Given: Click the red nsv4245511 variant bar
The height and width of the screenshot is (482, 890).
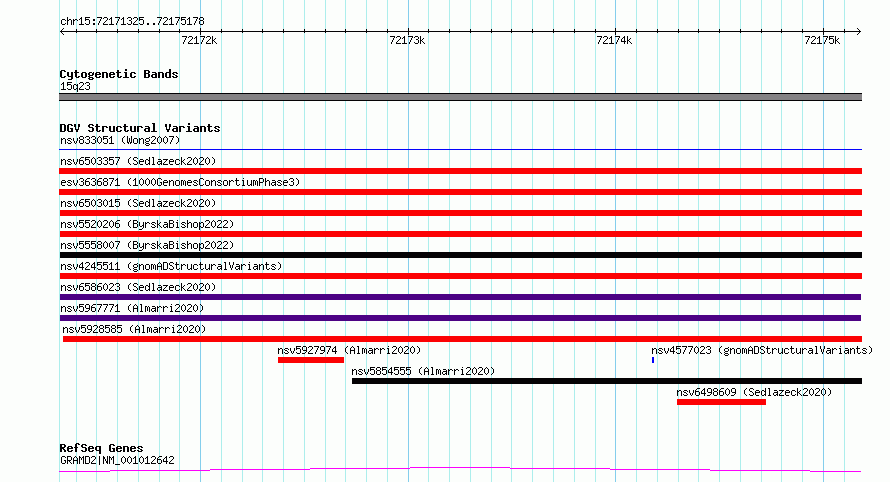Looking at the screenshot, I should click(x=460, y=276).
